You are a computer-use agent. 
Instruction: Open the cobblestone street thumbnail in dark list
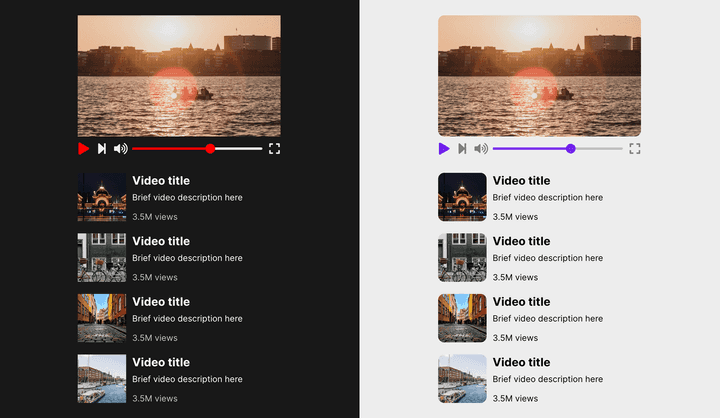tap(102, 318)
